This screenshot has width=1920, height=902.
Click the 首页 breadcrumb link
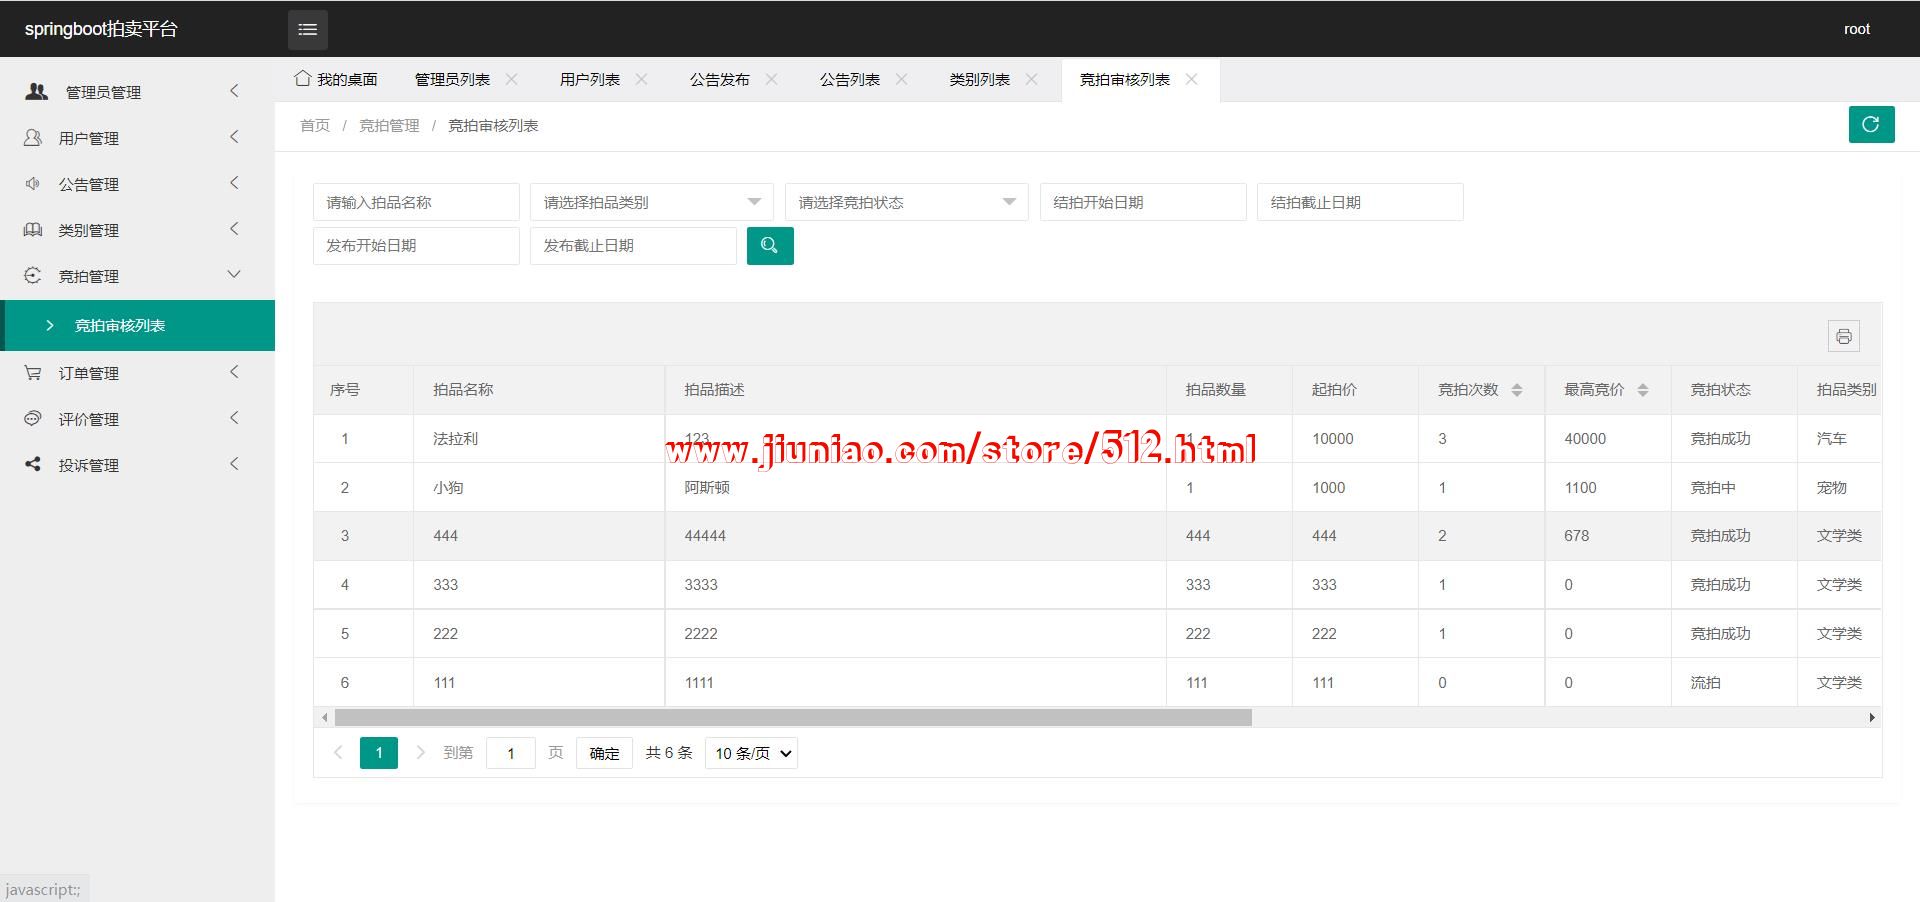pos(314,125)
